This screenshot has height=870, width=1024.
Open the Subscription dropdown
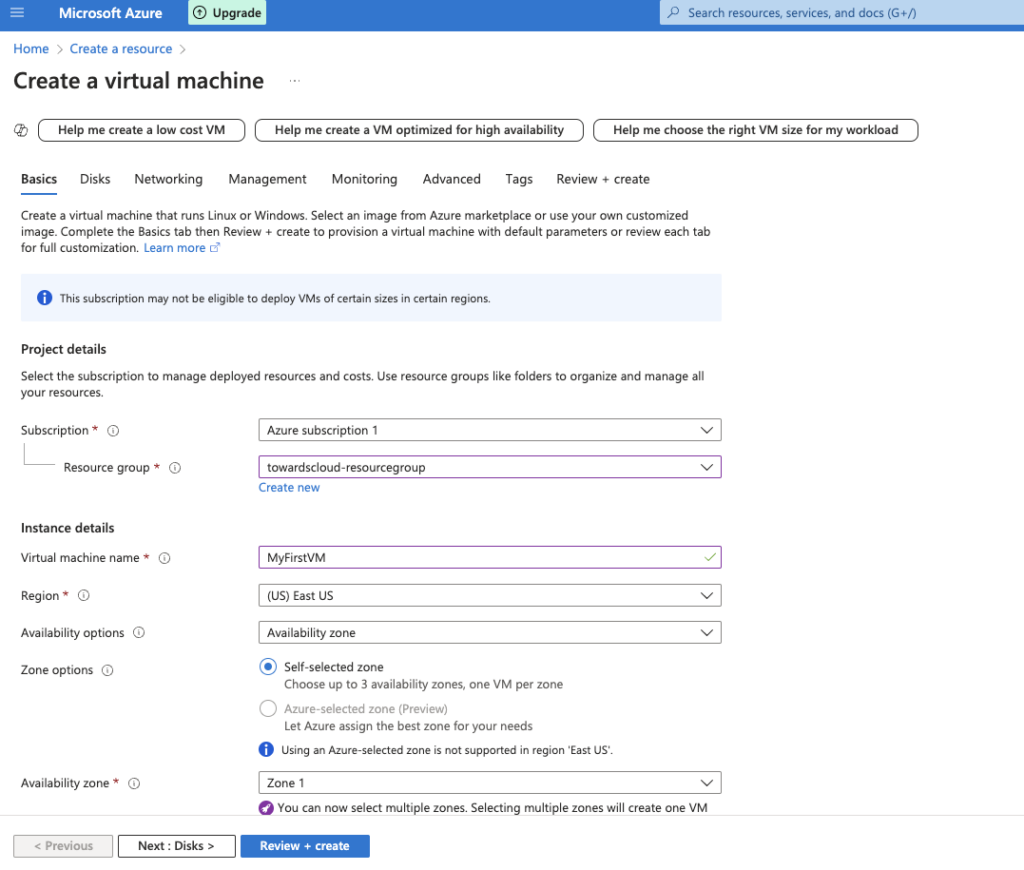[x=490, y=430]
